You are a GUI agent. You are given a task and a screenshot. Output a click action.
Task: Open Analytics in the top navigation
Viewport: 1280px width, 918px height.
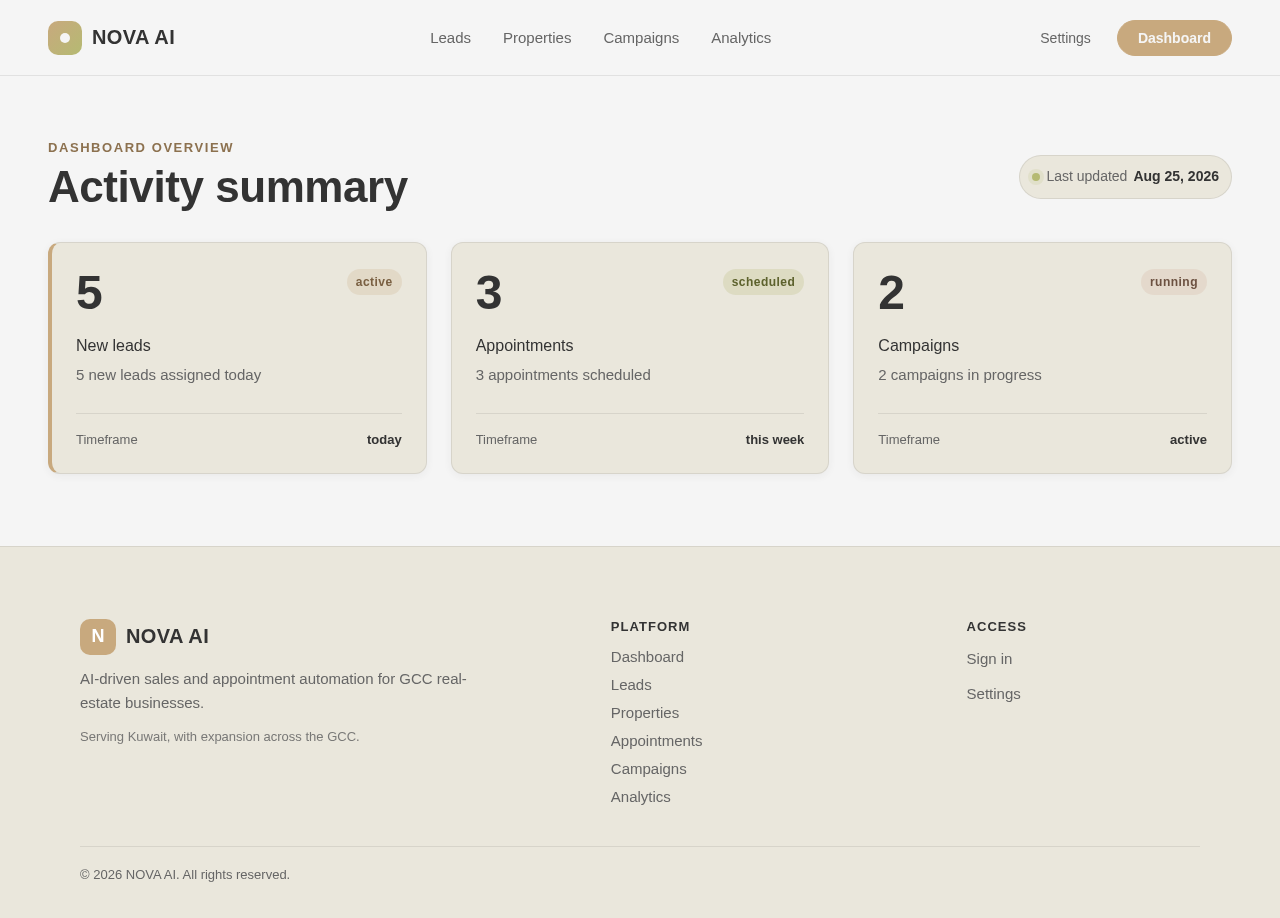[741, 38]
